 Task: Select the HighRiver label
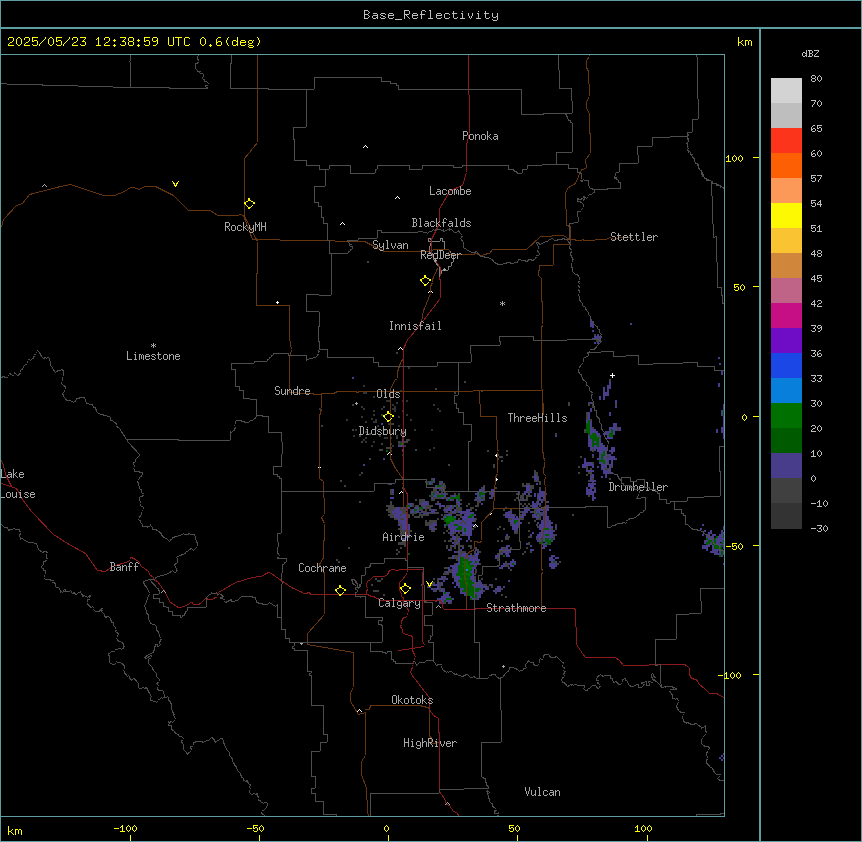click(x=430, y=743)
